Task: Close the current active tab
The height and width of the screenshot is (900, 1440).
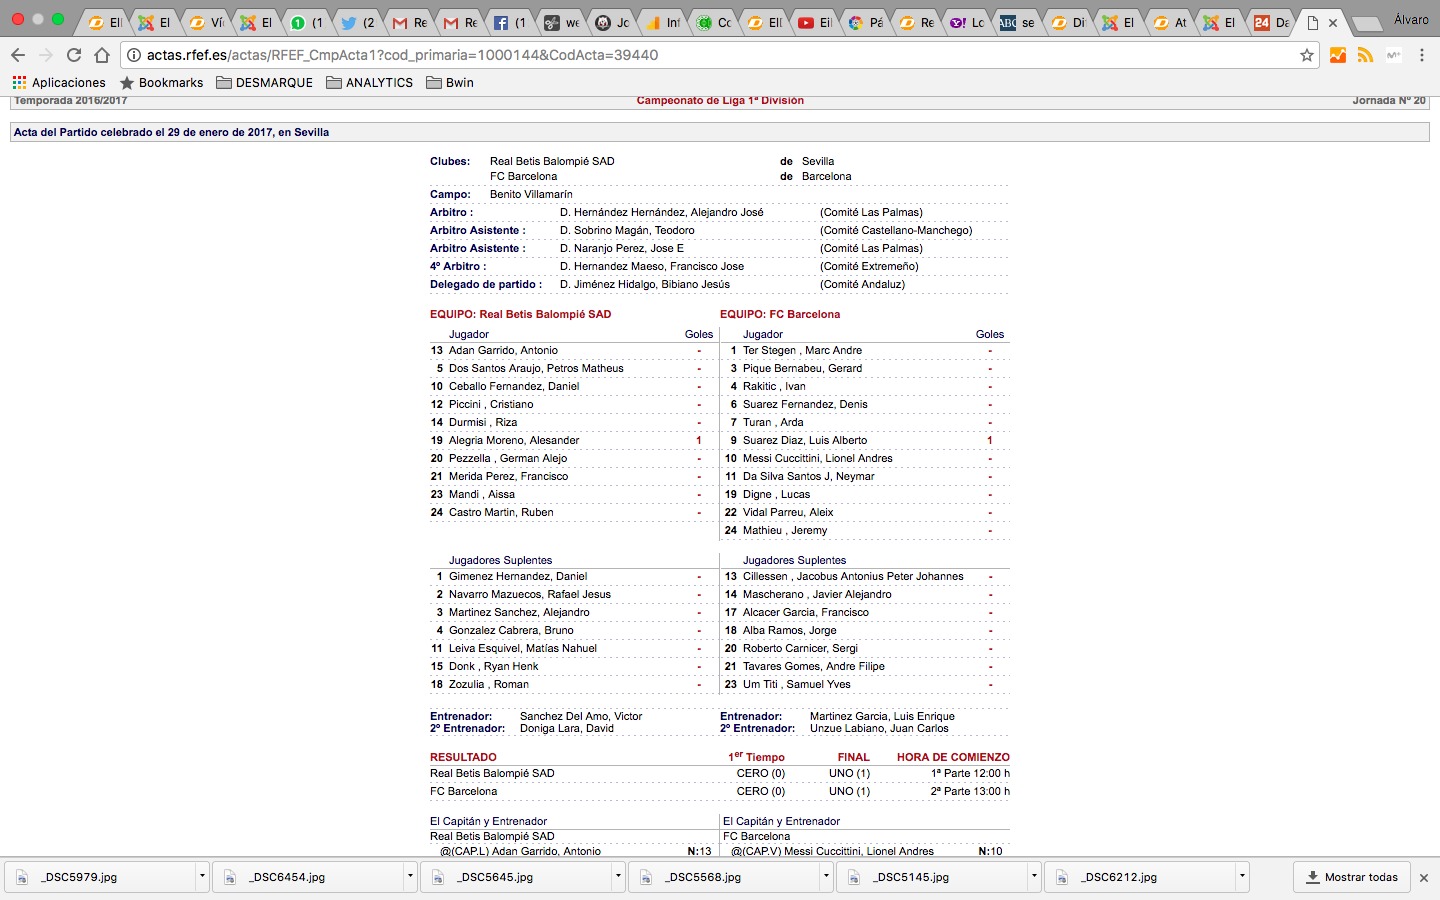Action: pos(1332,23)
